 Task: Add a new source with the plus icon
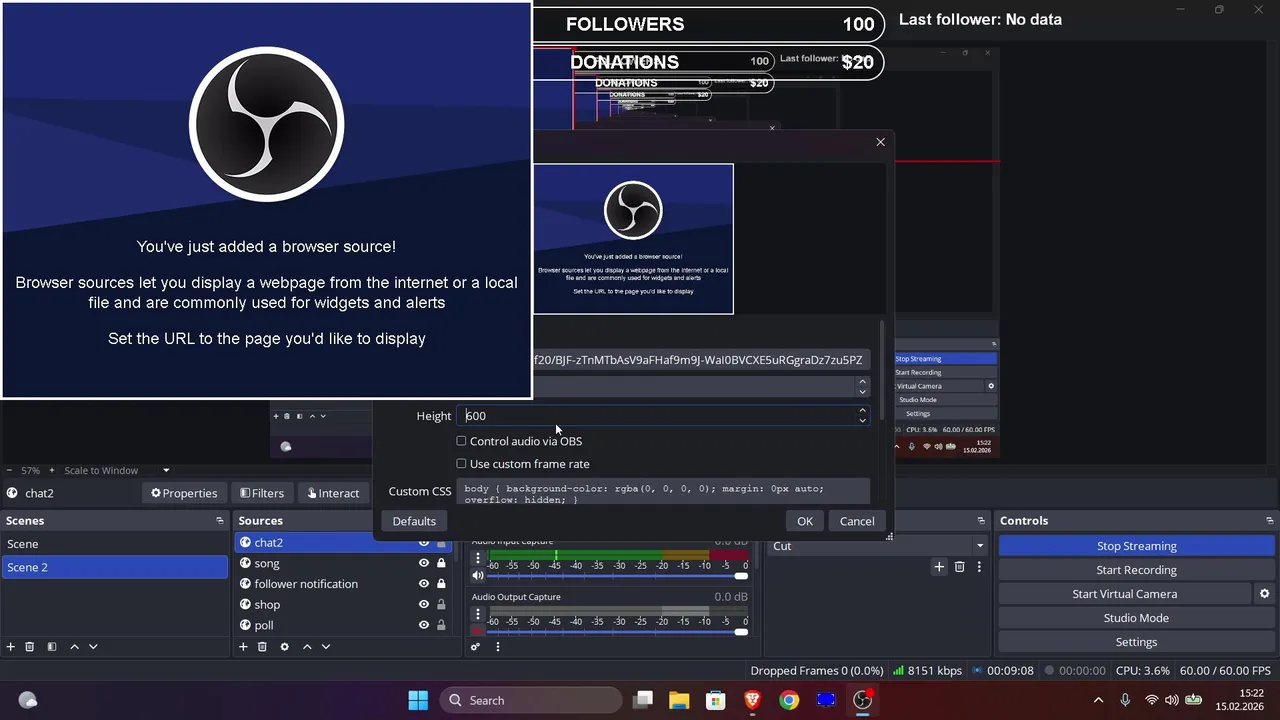(x=243, y=647)
